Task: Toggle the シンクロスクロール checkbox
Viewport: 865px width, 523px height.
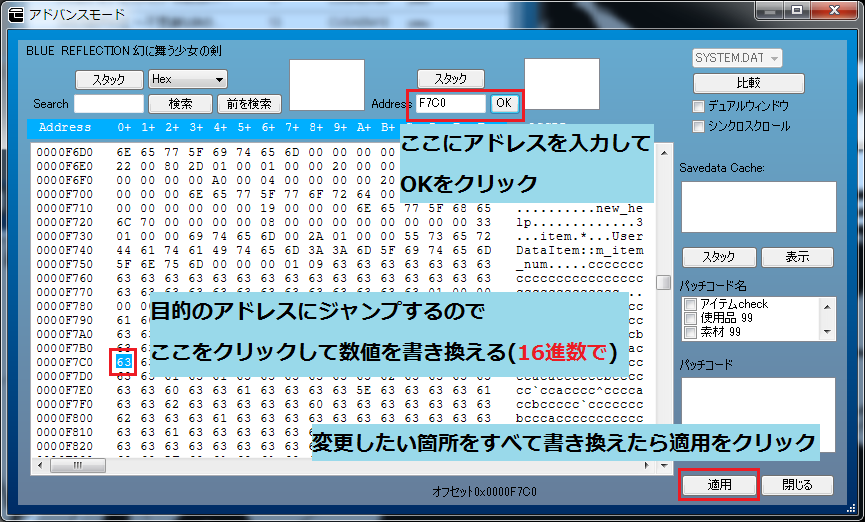Action: click(699, 127)
